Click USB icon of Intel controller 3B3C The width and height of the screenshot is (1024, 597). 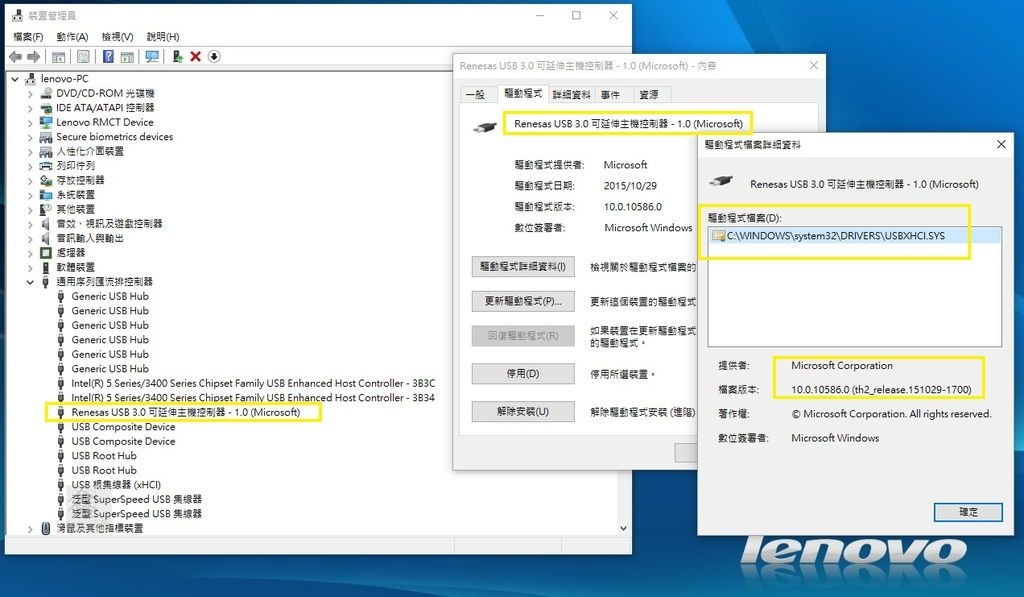pyautogui.click(x=61, y=383)
